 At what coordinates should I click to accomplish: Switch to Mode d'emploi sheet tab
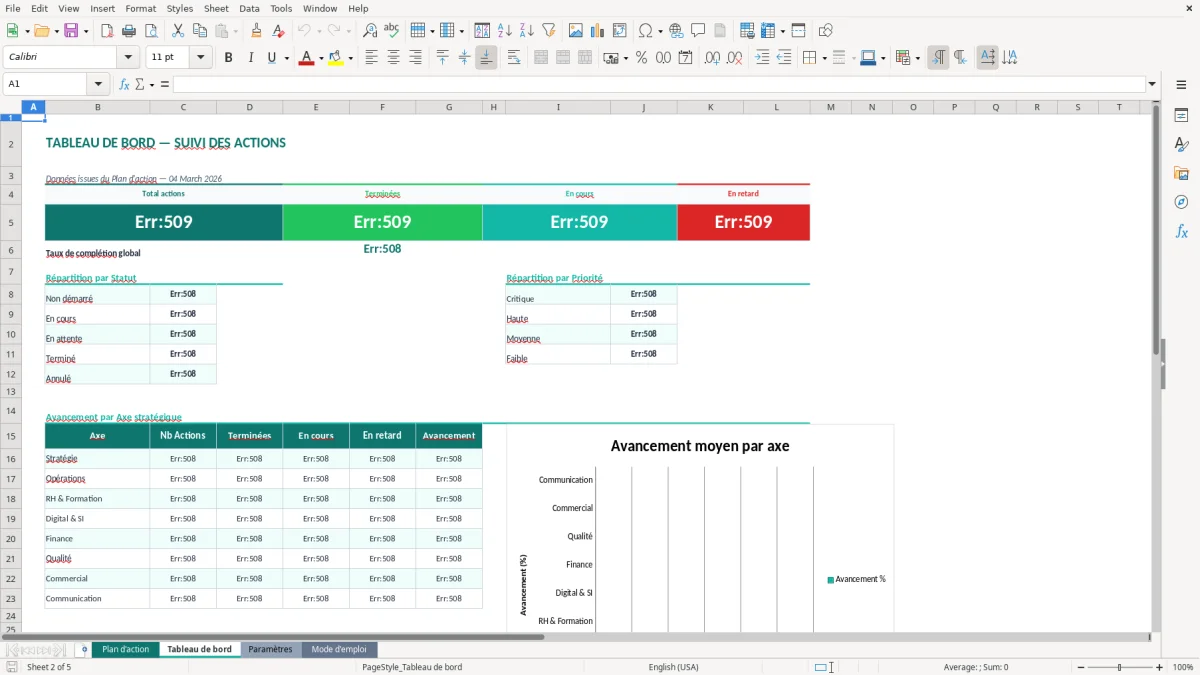pyautogui.click(x=339, y=649)
